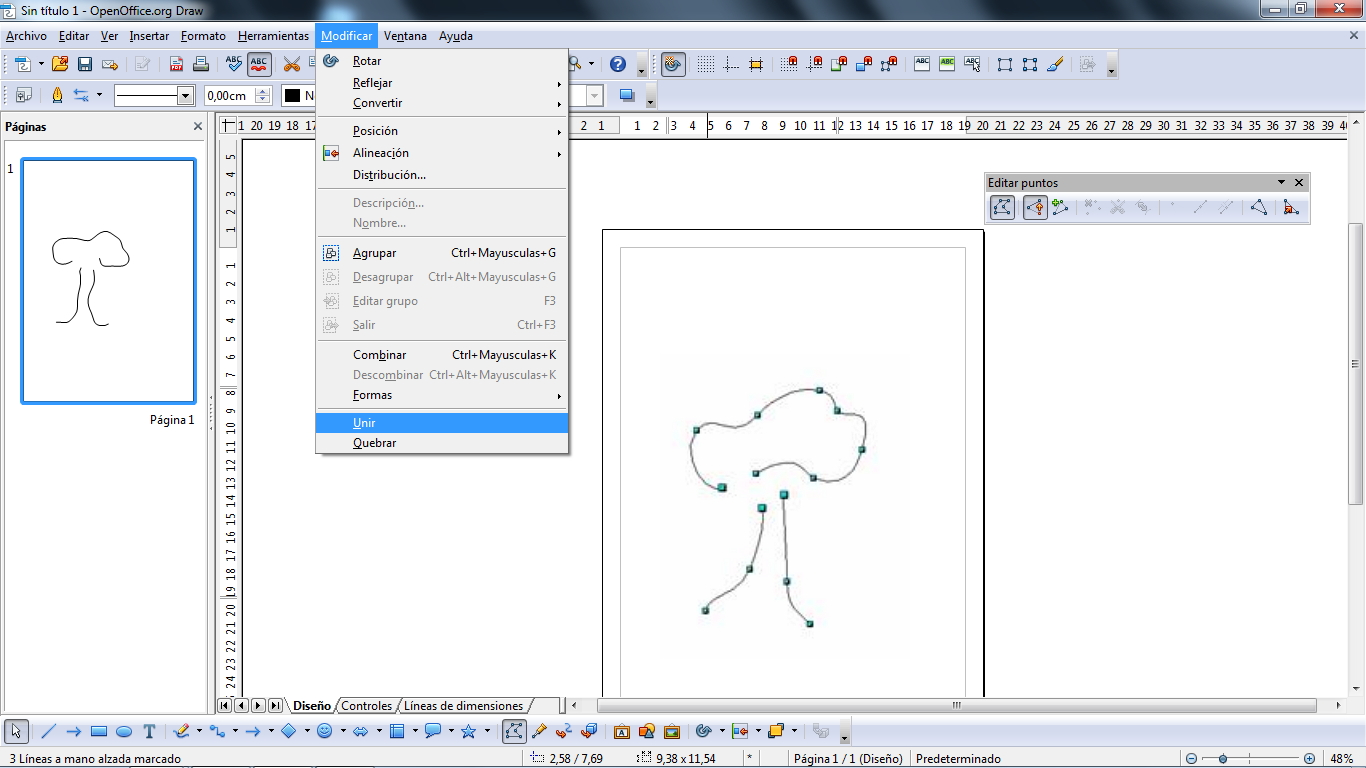Expand the New document dropdown arrow
The image size is (1366, 768).
coord(41,64)
